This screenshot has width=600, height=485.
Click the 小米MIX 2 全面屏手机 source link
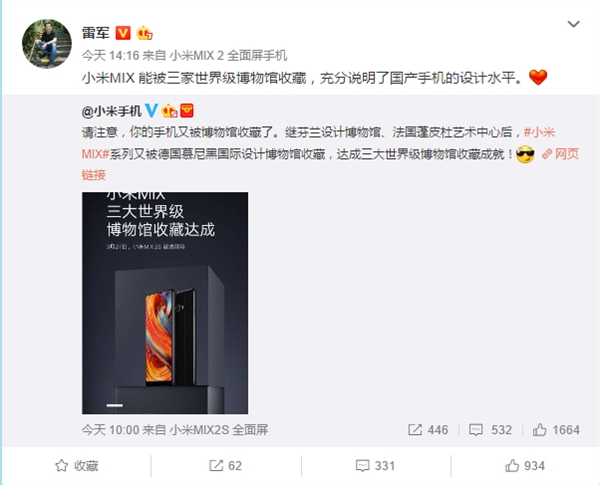(x=228, y=56)
